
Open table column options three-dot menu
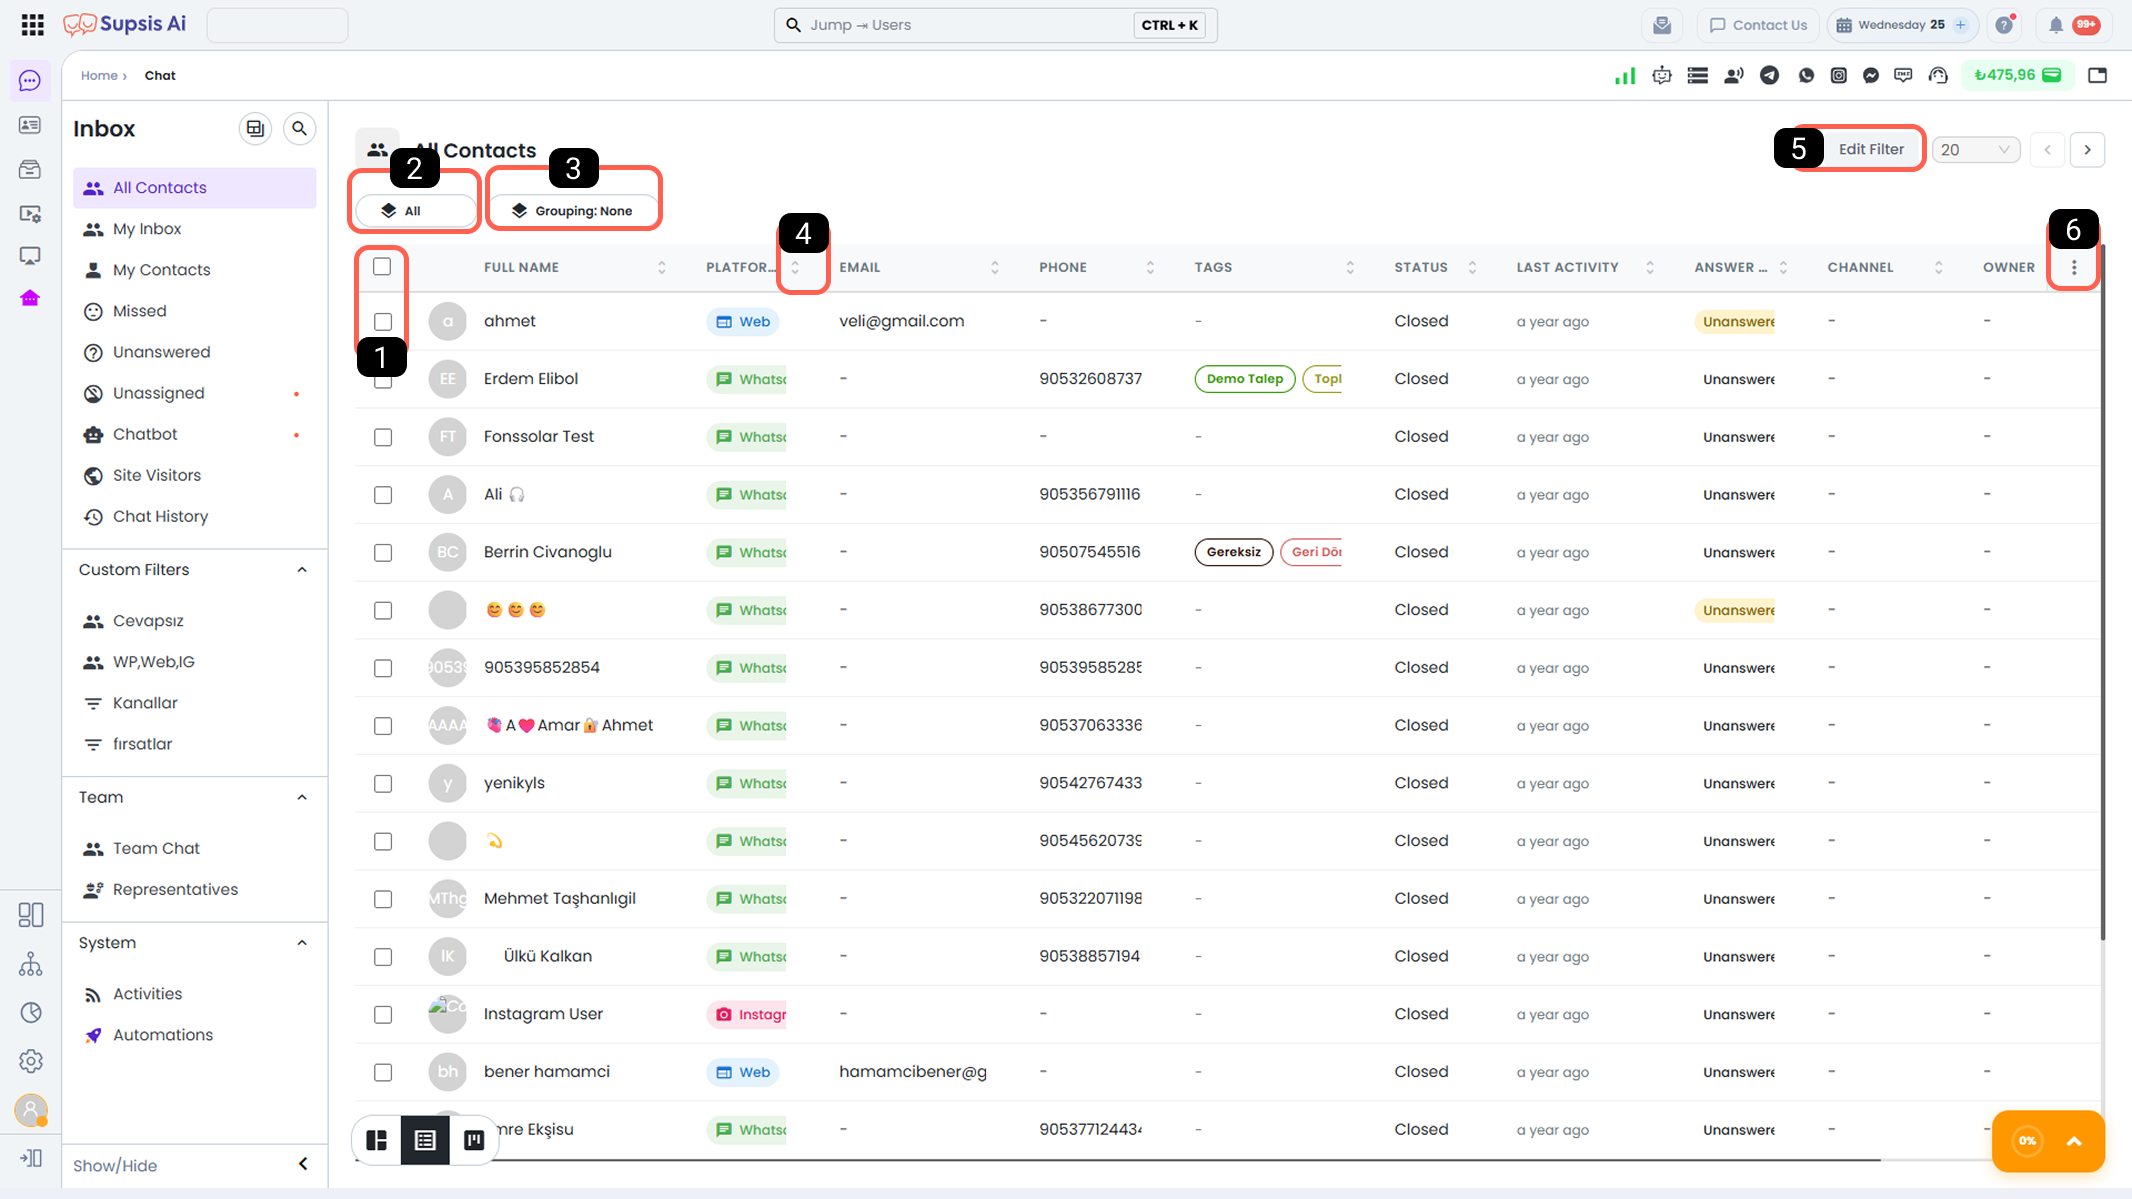click(x=2074, y=267)
